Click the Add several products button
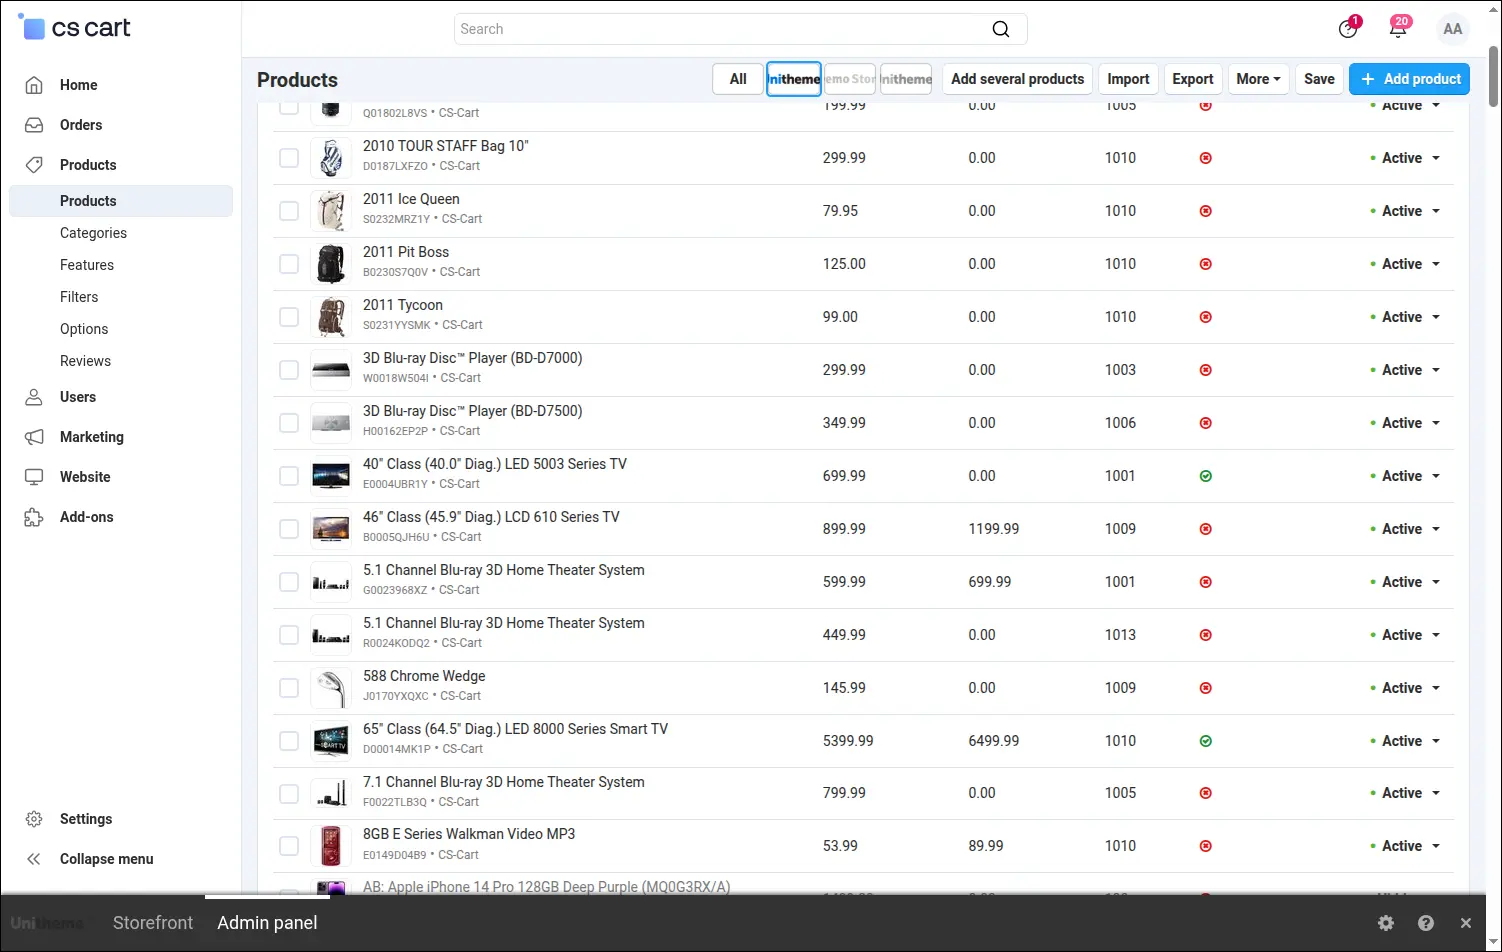Viewport: 1502px width, 952px height. click(1017, 79)
